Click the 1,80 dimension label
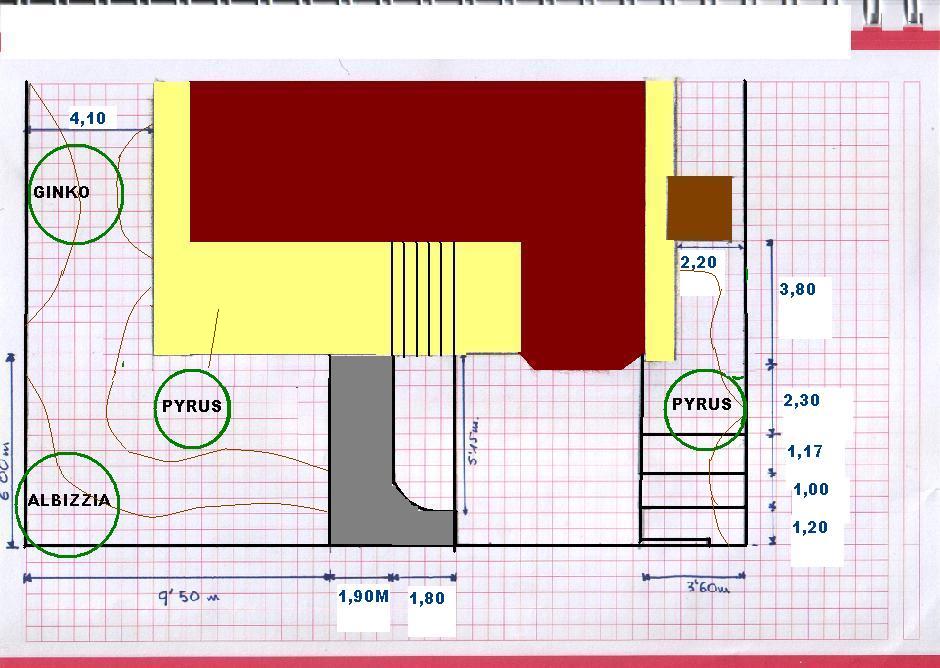The height and width of the screenshot is (668, 940). [427, 598]
